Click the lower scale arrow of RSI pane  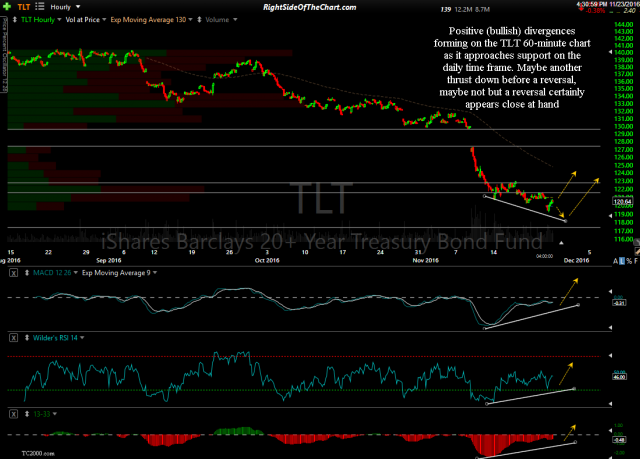point(611,404)
